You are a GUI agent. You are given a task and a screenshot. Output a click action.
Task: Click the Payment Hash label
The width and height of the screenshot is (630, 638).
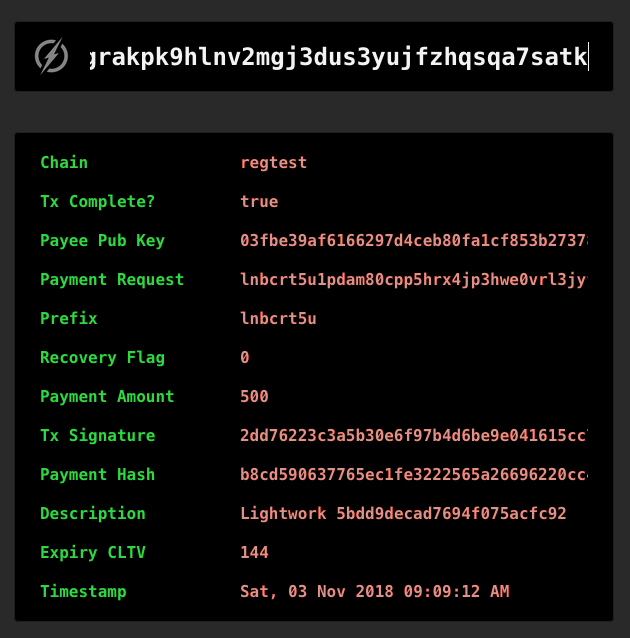tap(98, 474)
